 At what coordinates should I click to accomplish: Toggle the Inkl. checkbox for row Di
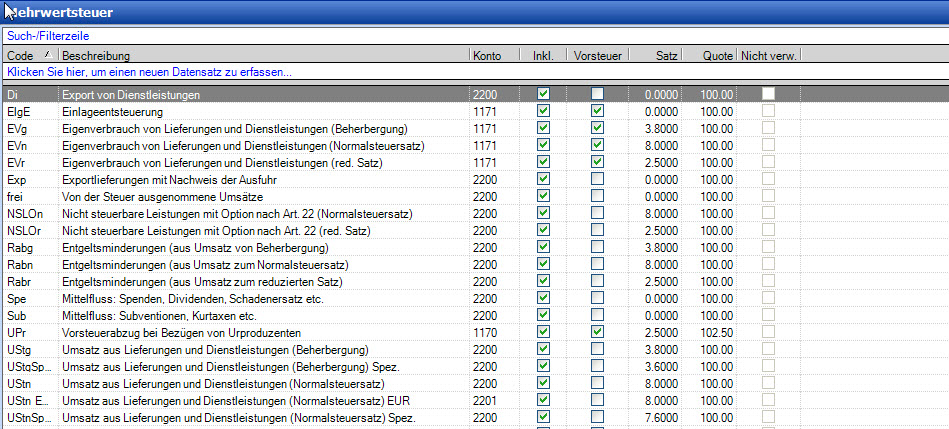[543, 94]
